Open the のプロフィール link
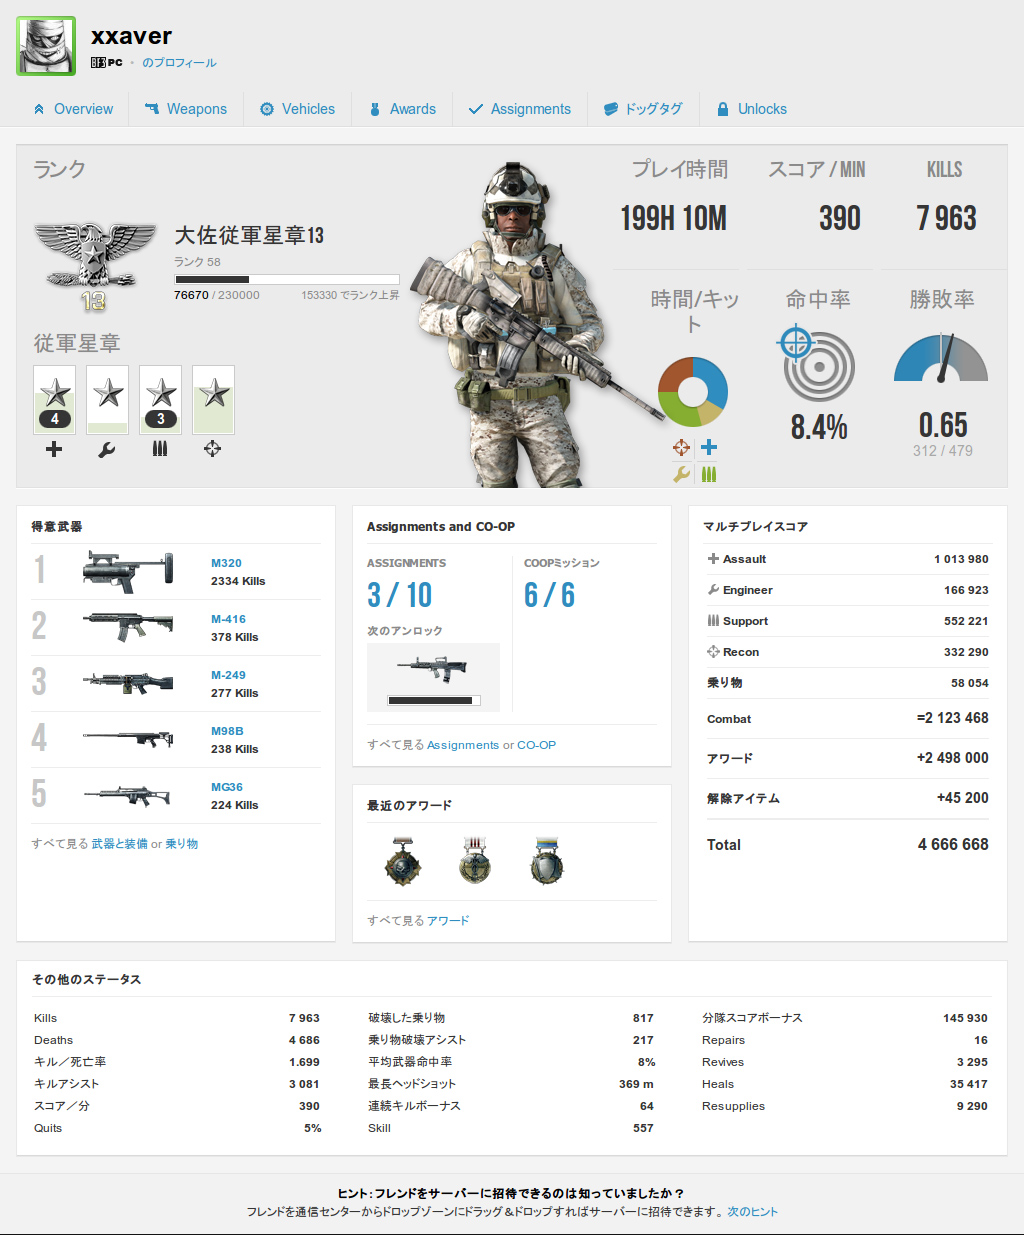The height and width of the screenshot is (1235, 1024). coord(179,62)
